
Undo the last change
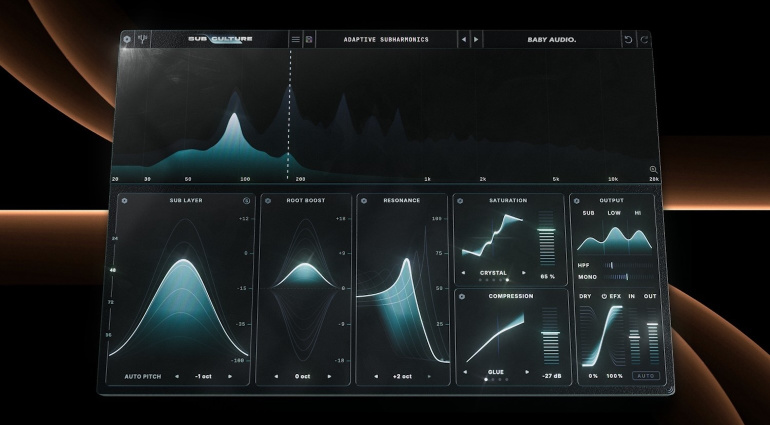pos(628,40)
